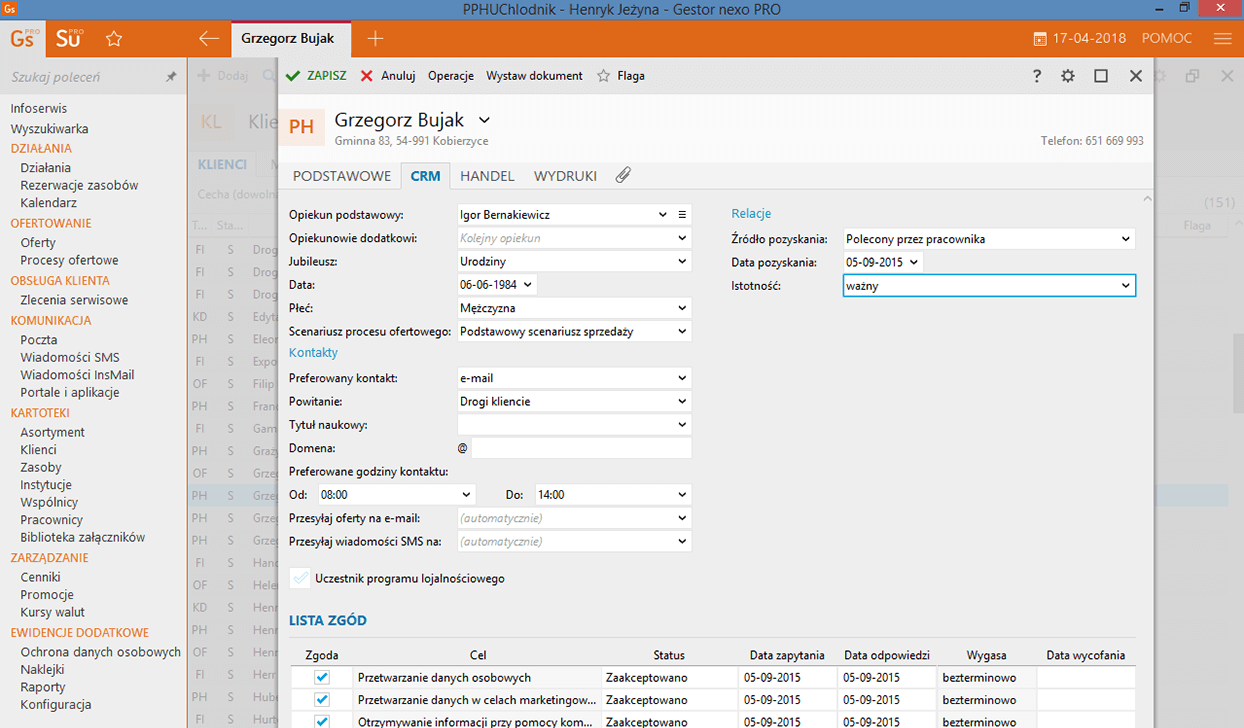This screenshot has width=1244, height=728.
Task: Open the Do 14:00 time dropdown
Action: (682, 494)
